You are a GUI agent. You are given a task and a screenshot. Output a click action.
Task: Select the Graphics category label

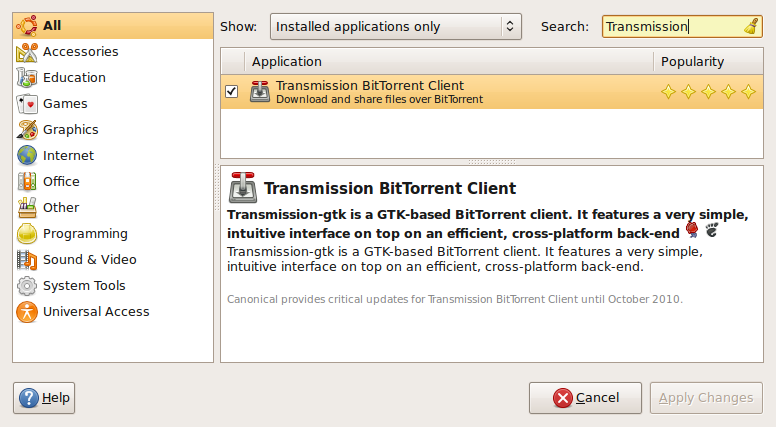(71, 130)
